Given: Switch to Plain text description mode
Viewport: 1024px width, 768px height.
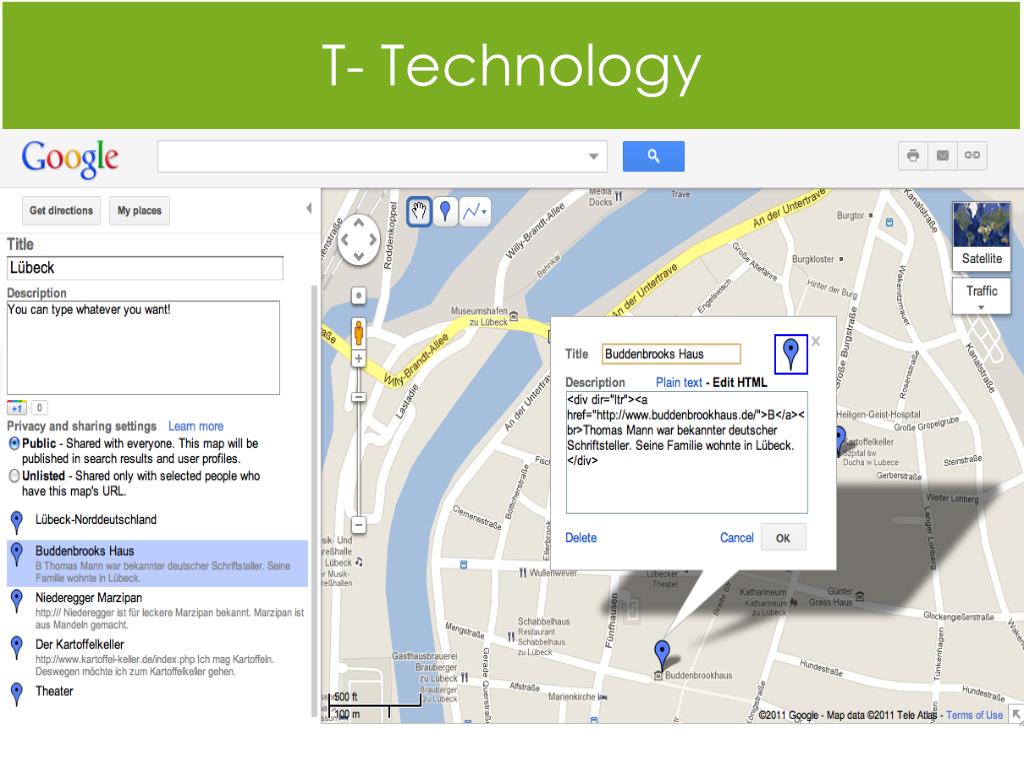Looking at the screenshot, I should pos(679,383).
